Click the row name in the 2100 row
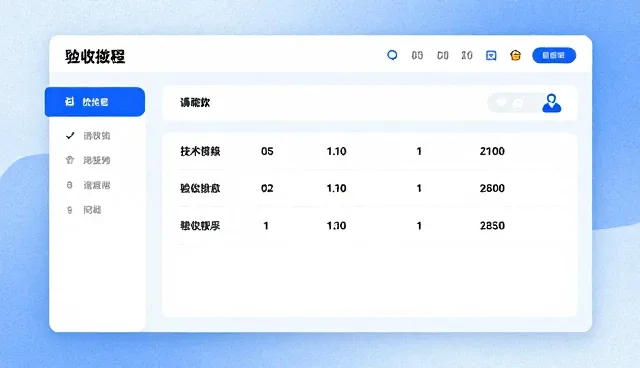 [x=200, y=151]
